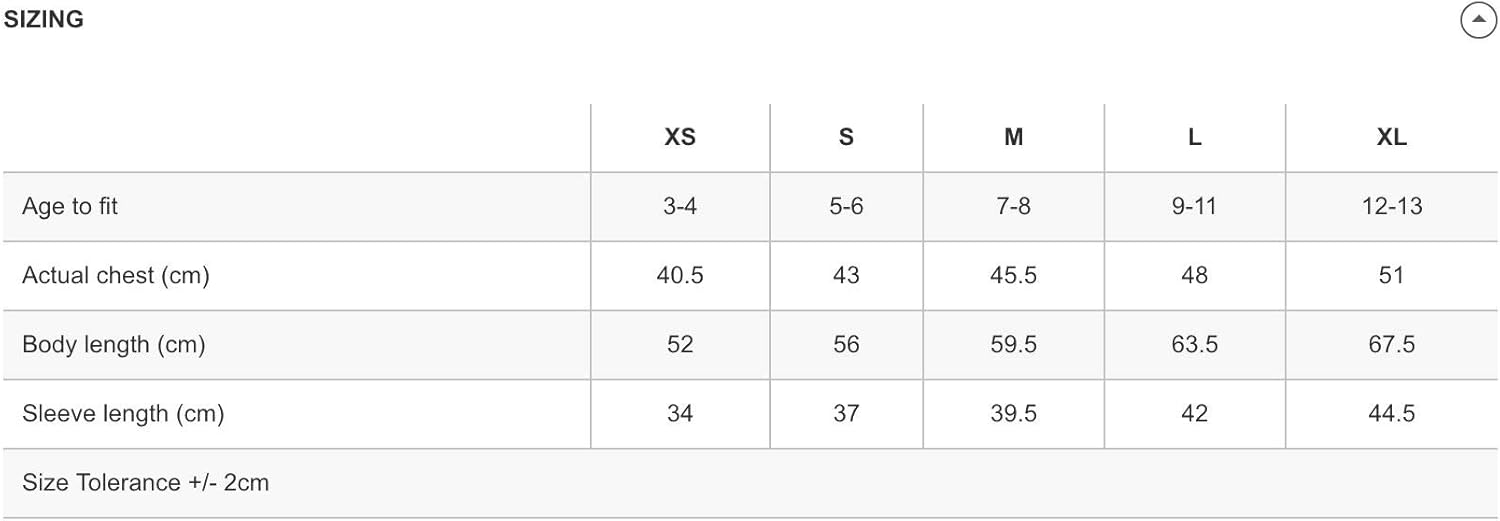Click chest value 51 for XL
The height and width of the screenshot is (521, 1500).
(x=1391, y=276)
